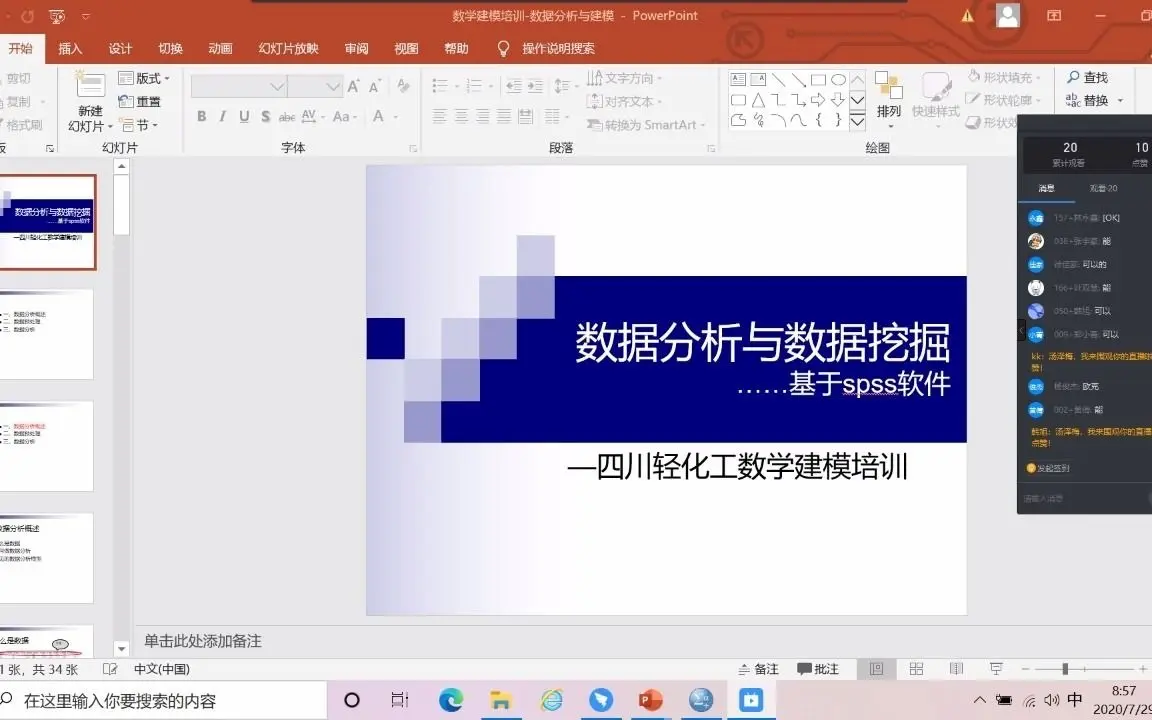The height and width of the screenshot is (720, 1152).
Task: Toggle underline formatting
Action: coord(244,116)
